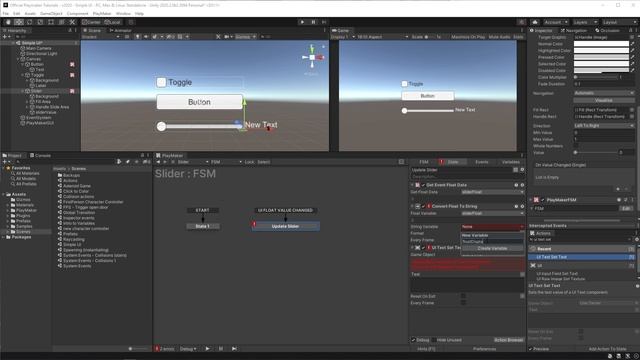The width and height of the screenshot is (640, 360).
Task: Toggle the Preview checkbox in Actions browser
Action: point(531,349)
